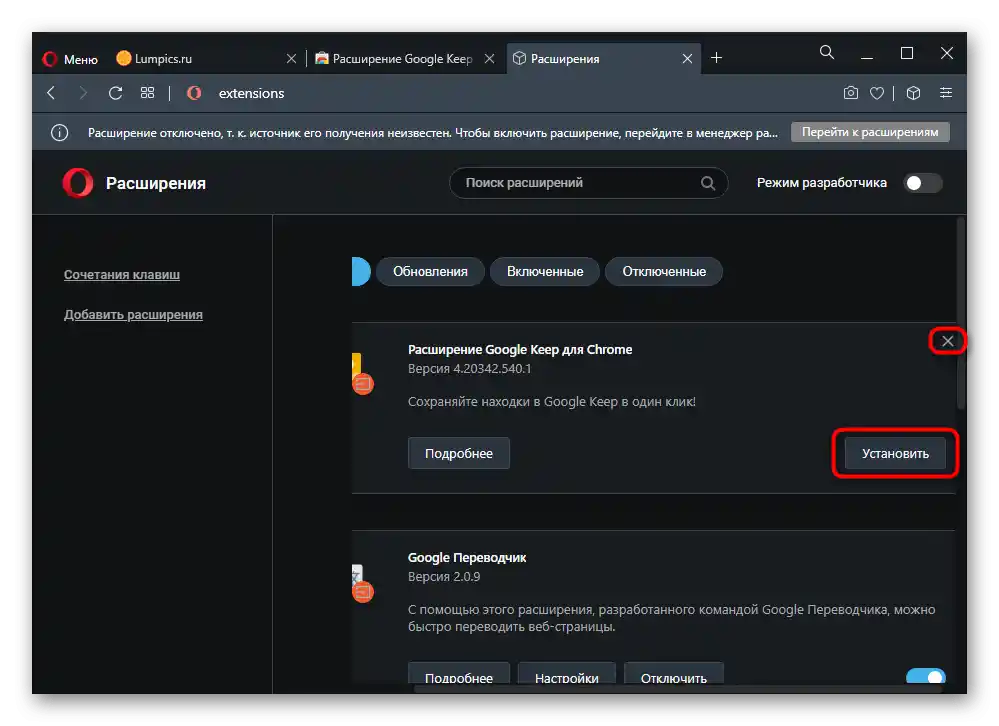This screenshot has height=726, width=999.
Task: Click the Установить button
Action: tap(895, 453)
